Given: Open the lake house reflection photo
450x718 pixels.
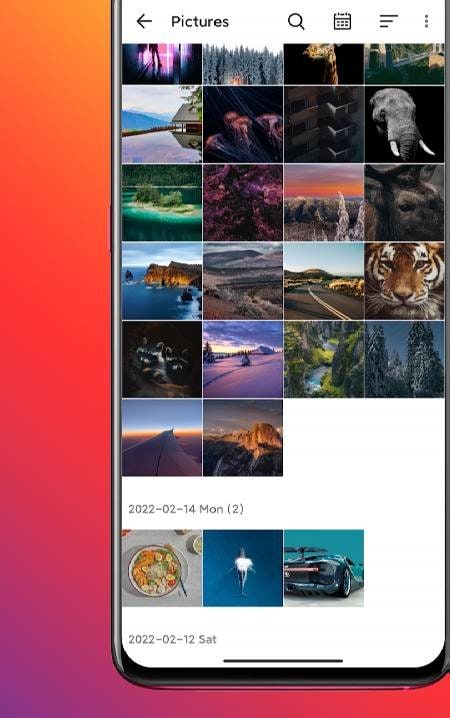Looking at the screenshot, I should [x=162, y=124].
